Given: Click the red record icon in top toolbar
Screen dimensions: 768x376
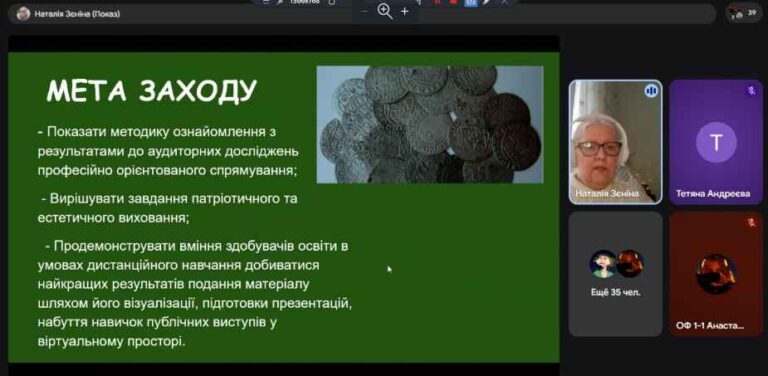Looking at the screenshot, I should coord(453,2).
